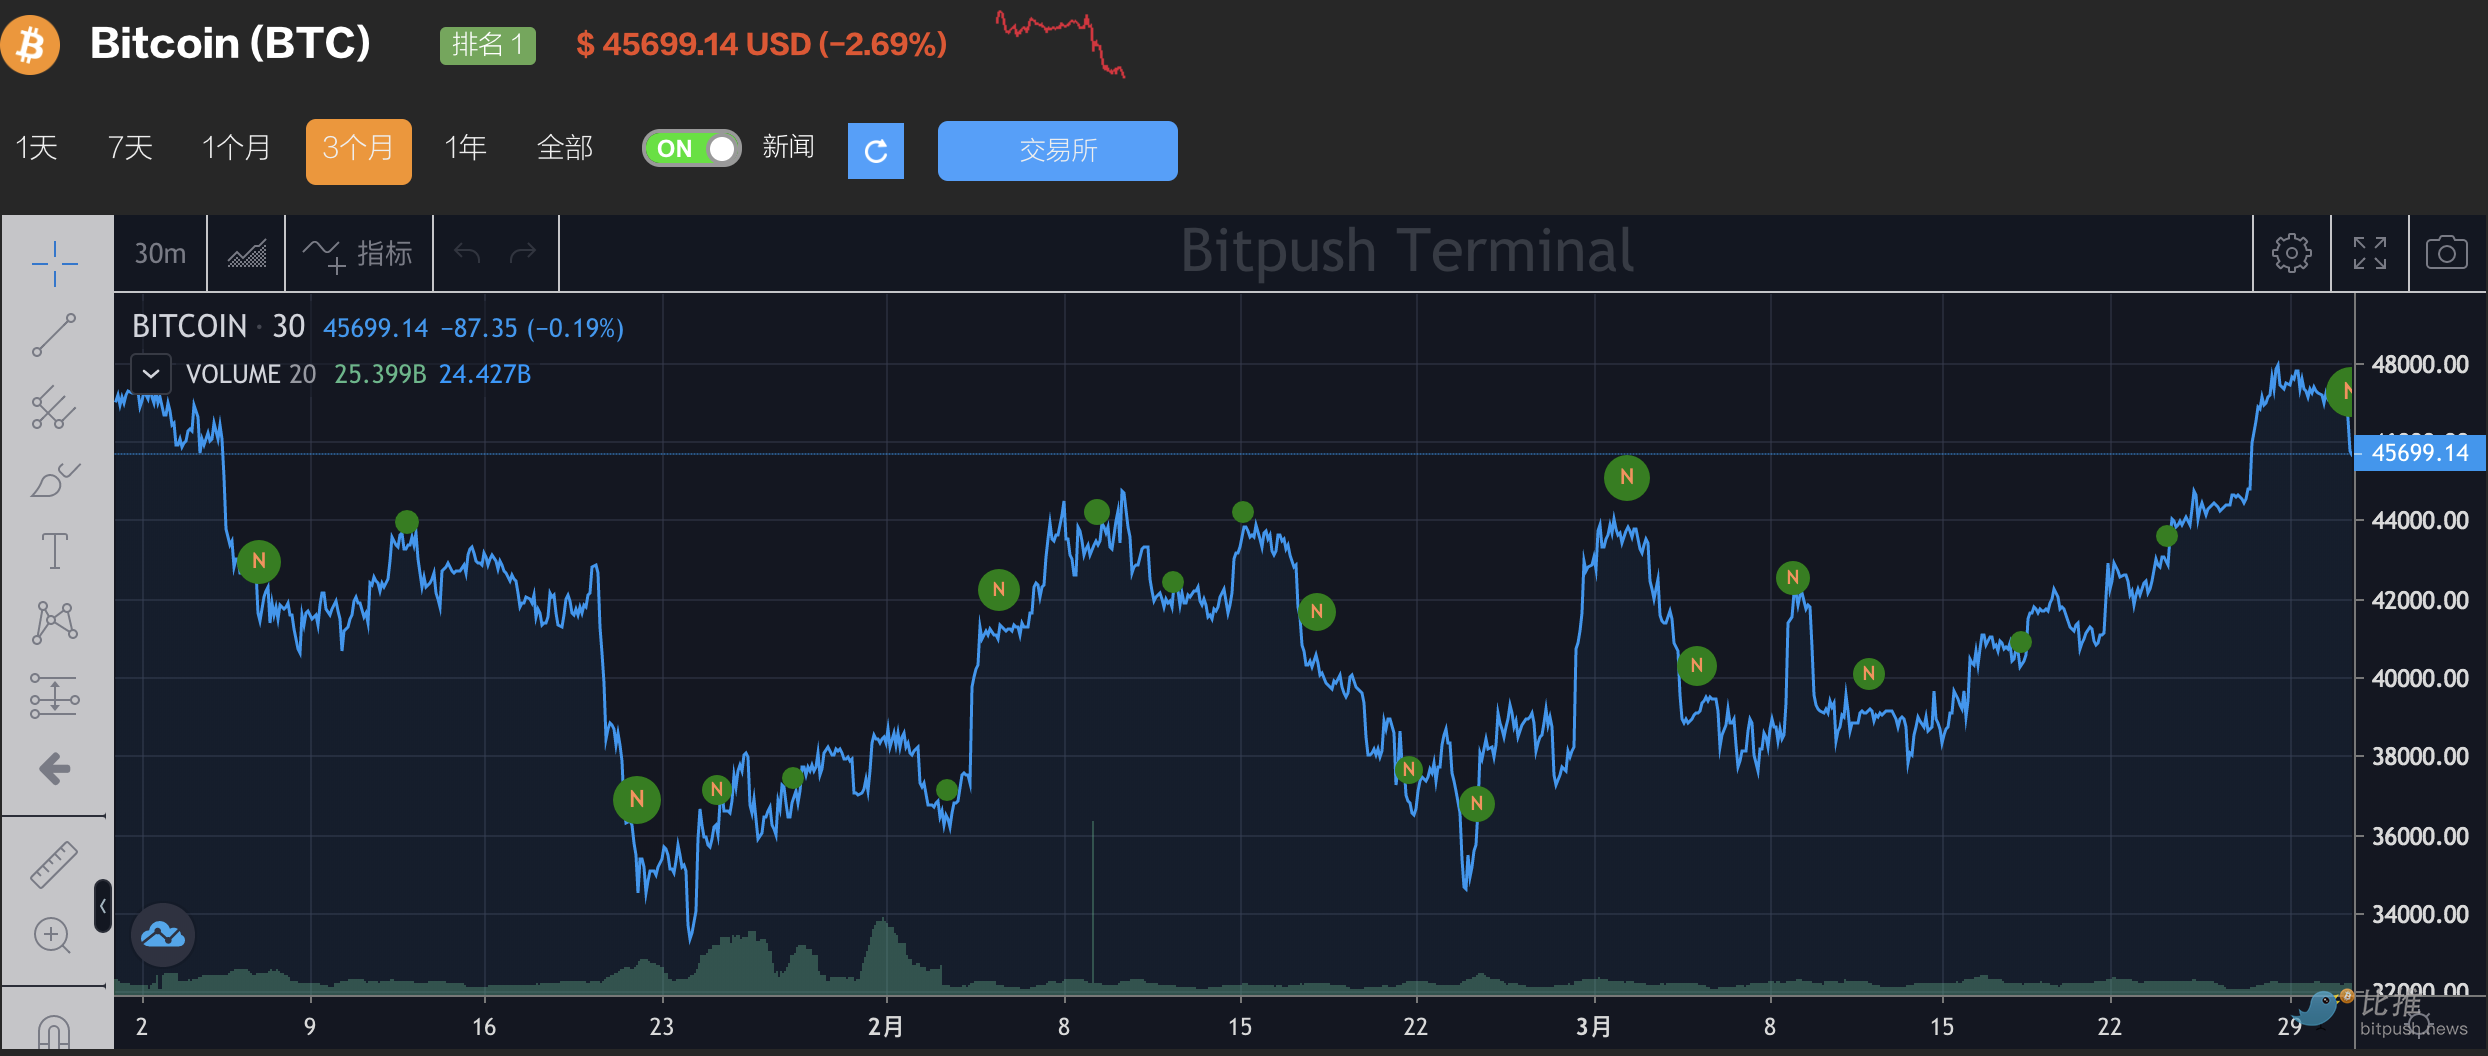Image resolution: width=2488 pixels, height=1056 pixels.
Task: Click the N marker at Feb 24 low
Action: pyautogui.click(x=1477, y=803)
